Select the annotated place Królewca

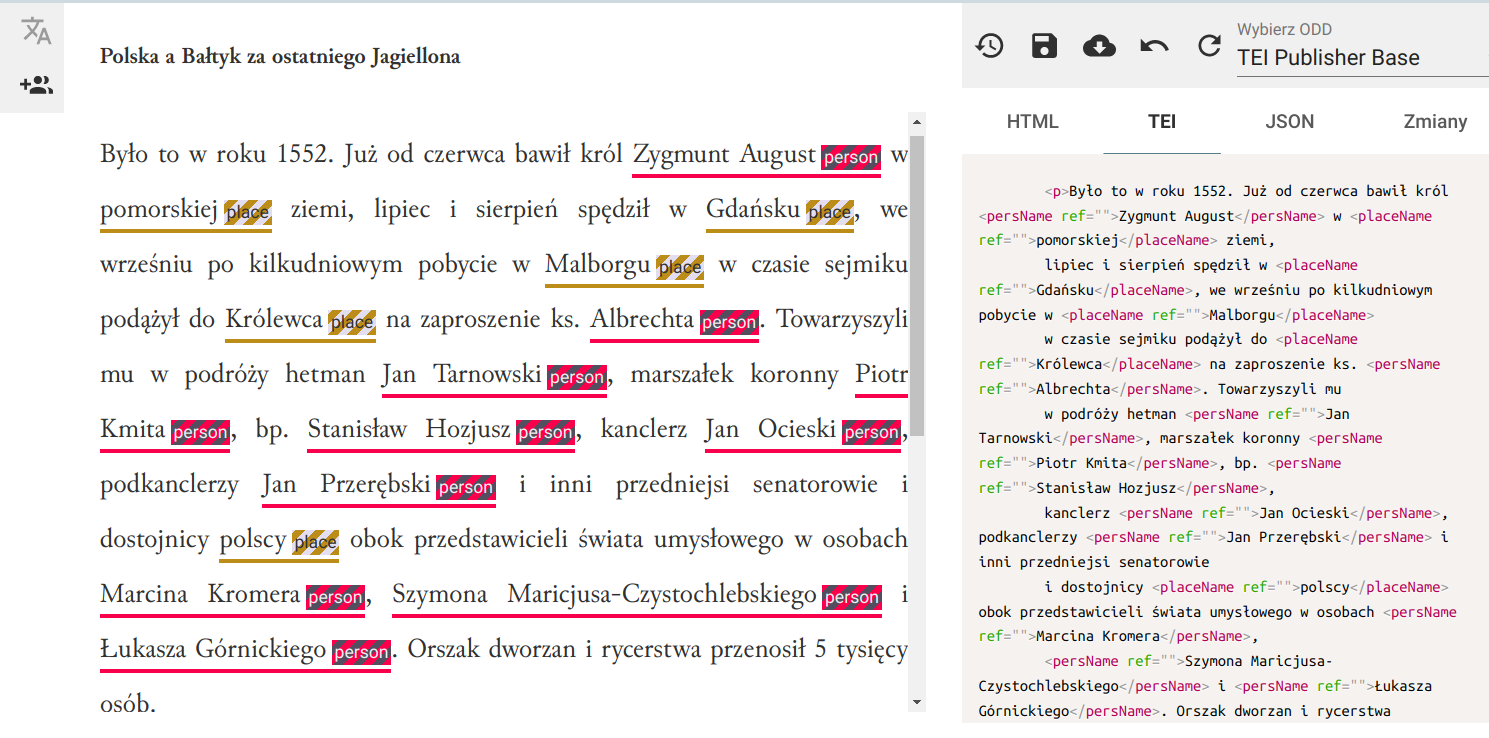(275, 320)
